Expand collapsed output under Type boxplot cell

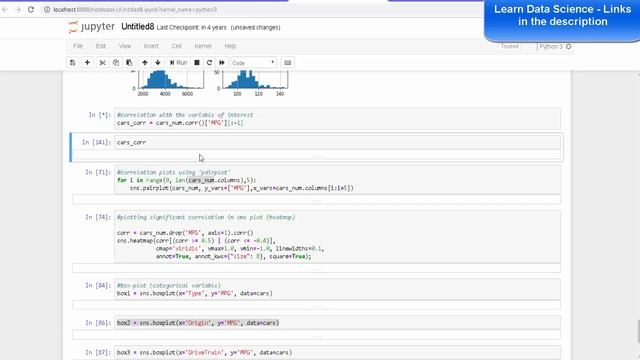click(x=316, y=305)
